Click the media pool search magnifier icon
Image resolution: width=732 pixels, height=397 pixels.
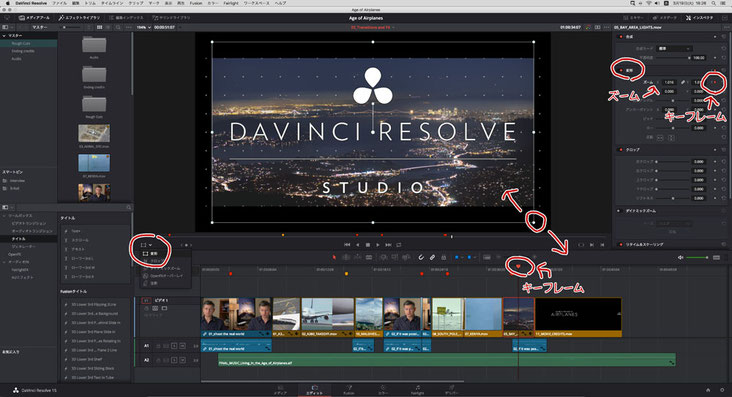point(118,28)
